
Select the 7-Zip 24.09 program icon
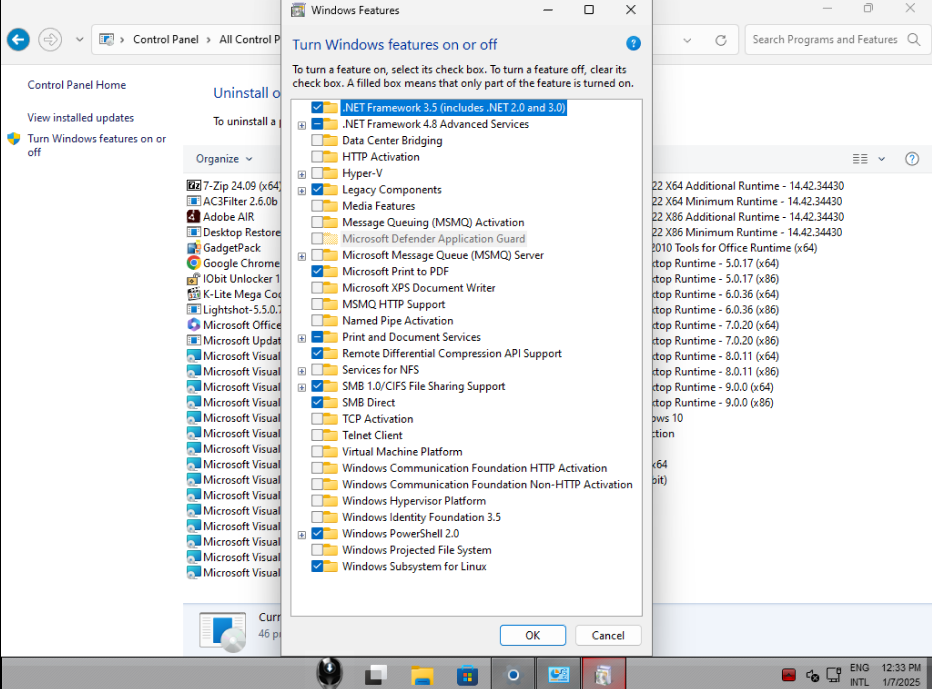pos(194,185)
